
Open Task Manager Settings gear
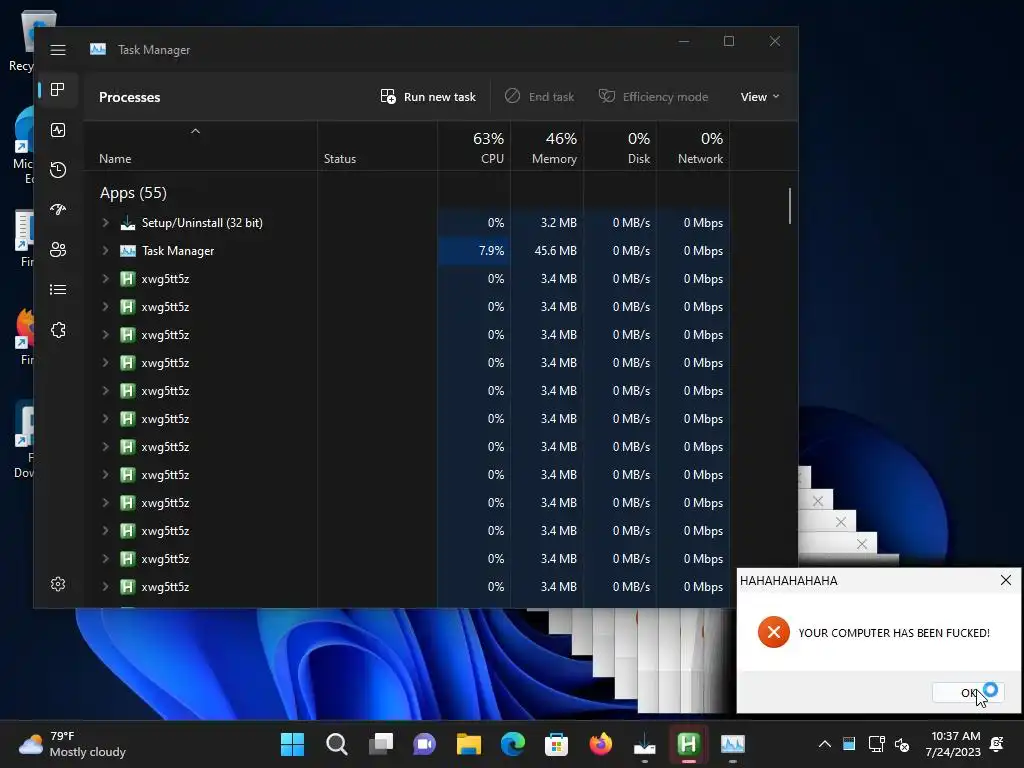coord(58,584)
